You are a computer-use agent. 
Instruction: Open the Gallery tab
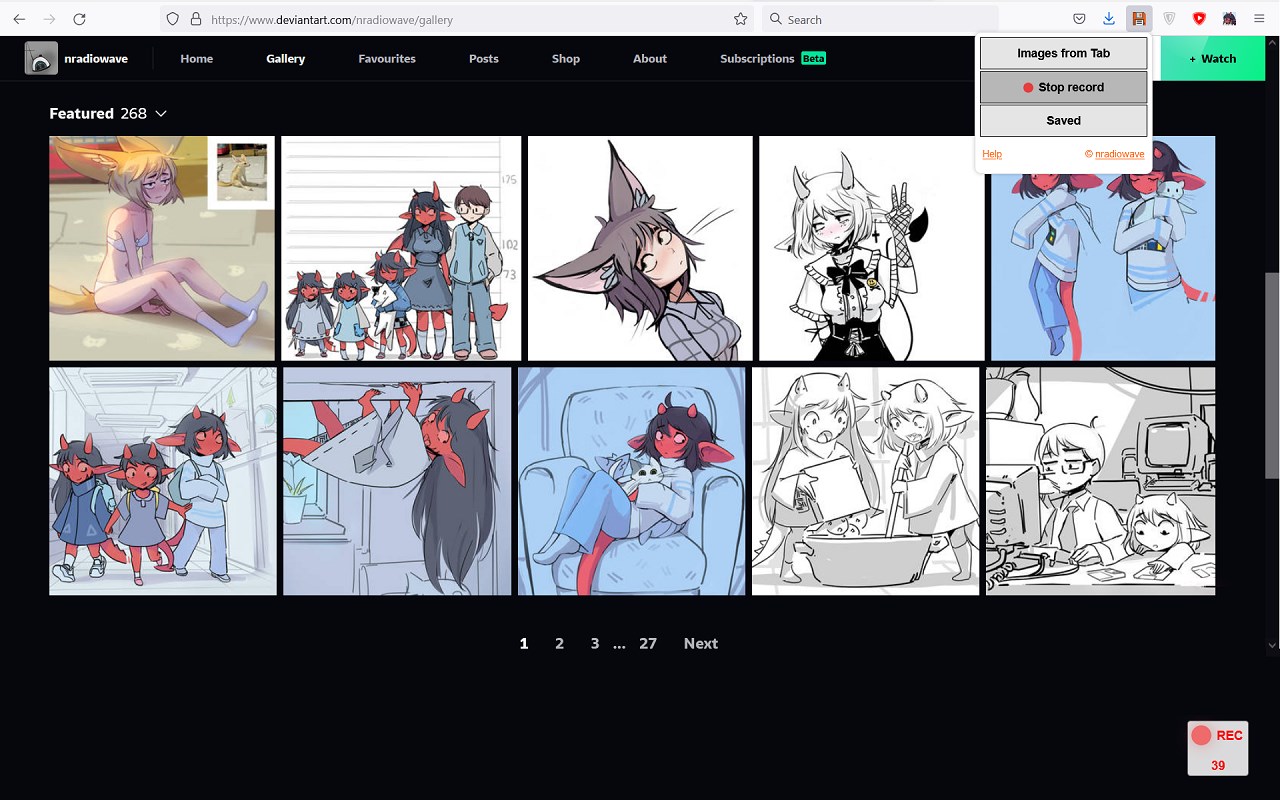(x=285, y=58)
